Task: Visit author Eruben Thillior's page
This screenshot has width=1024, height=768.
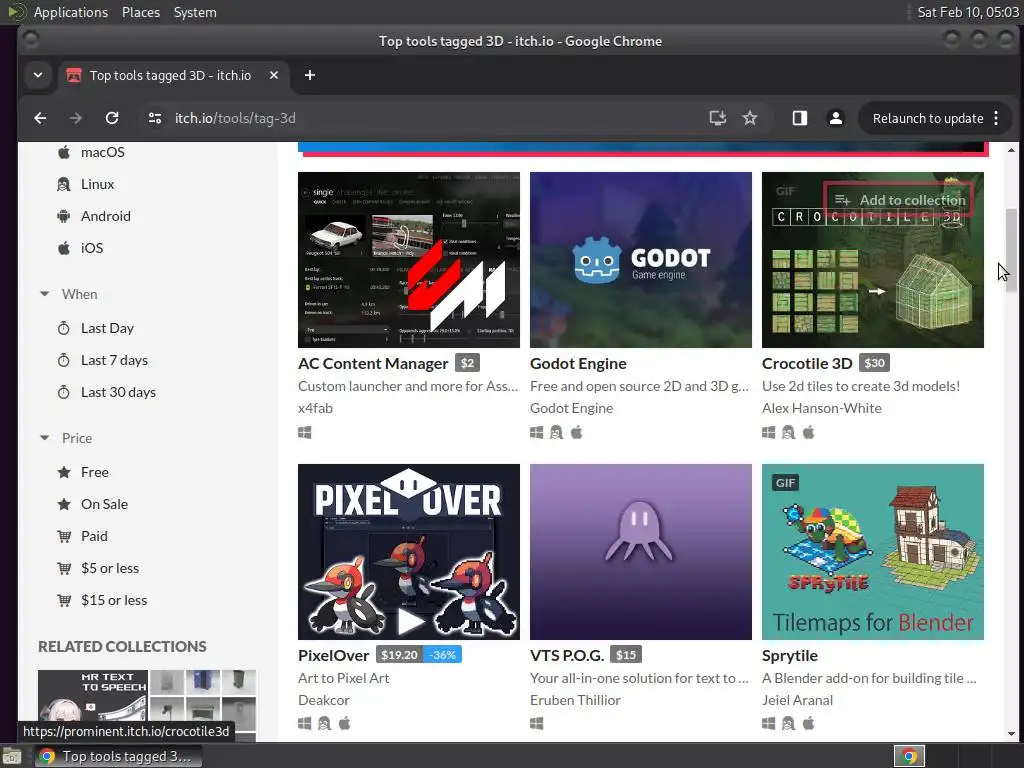Action: [575, 700]
